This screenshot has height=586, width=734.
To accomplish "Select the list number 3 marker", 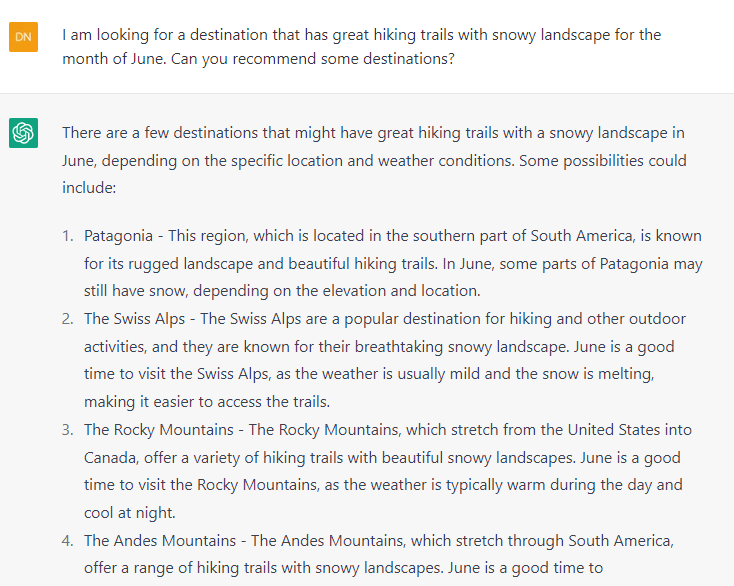I will point(68,430).
